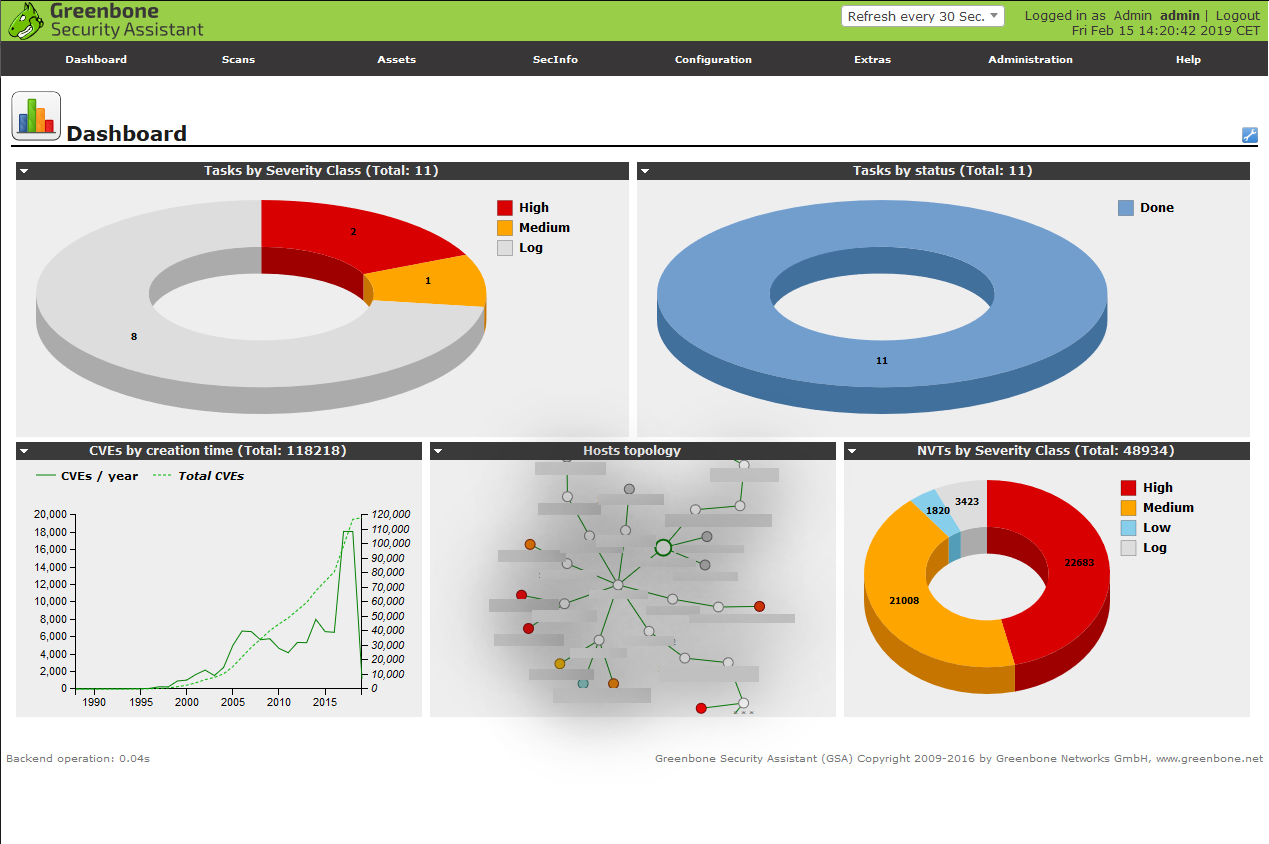1269x844 pixels.
Task: Click the Greenbone logo icon
Action: tap(26, 20)
